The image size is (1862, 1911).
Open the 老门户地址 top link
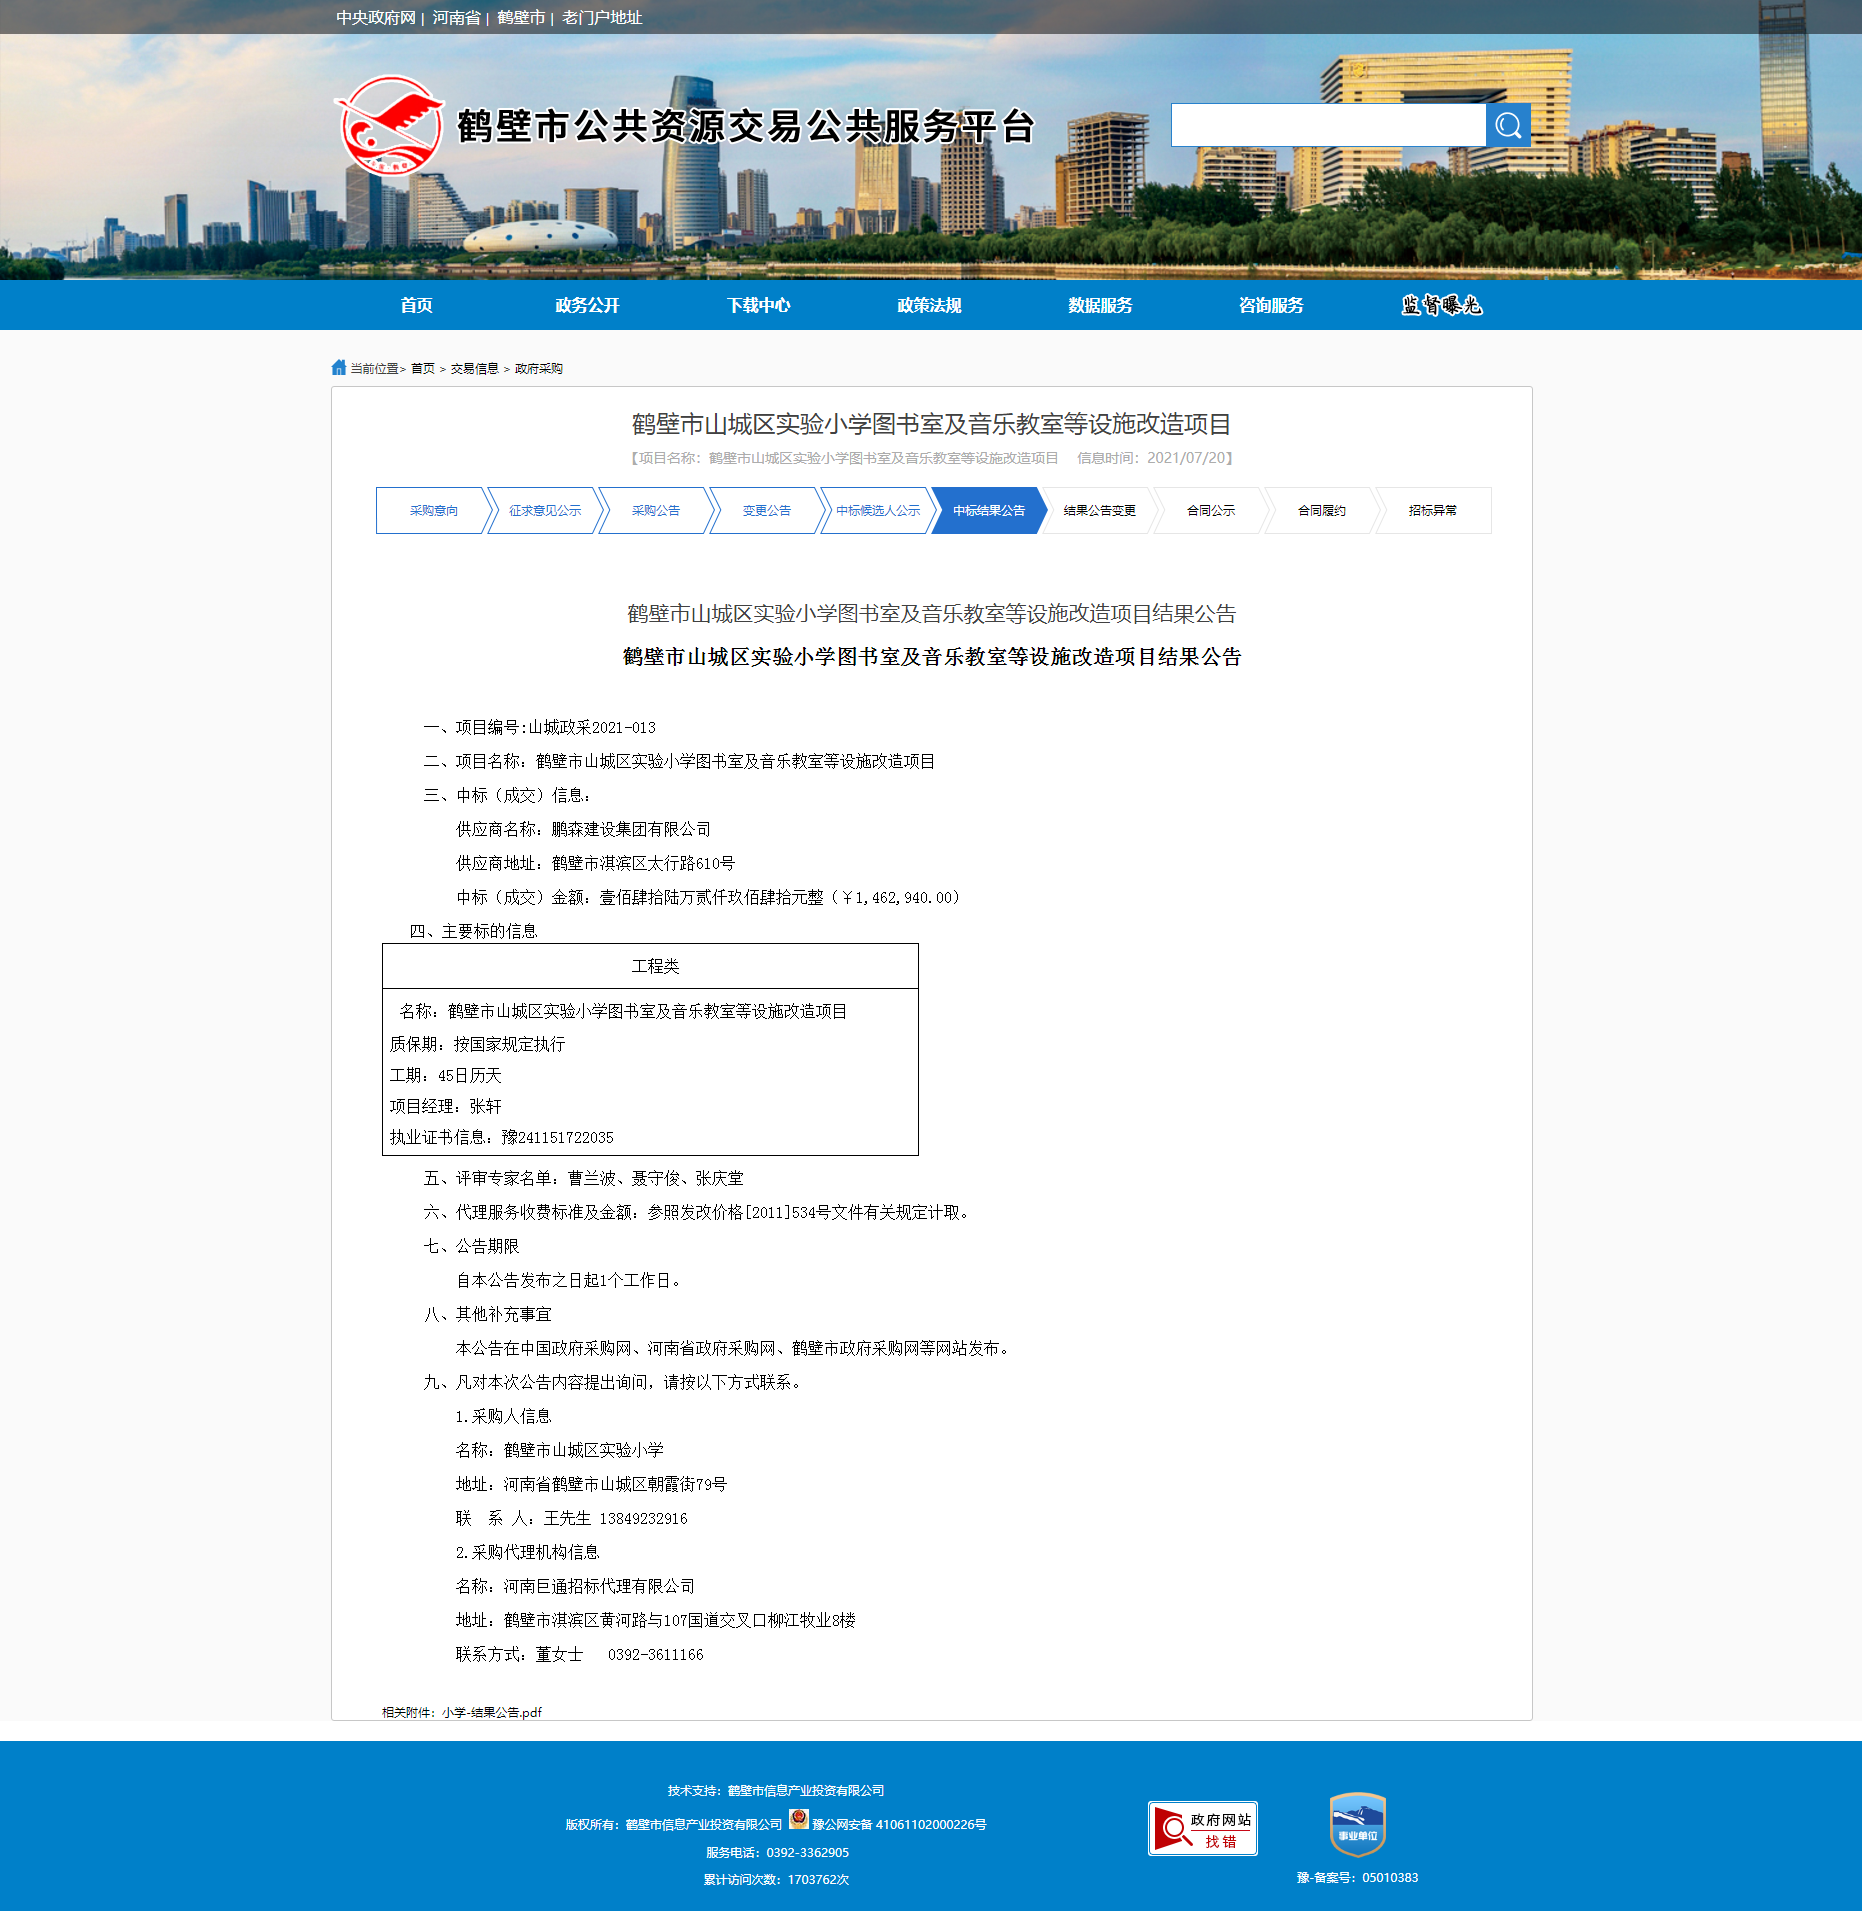point(601,18)
